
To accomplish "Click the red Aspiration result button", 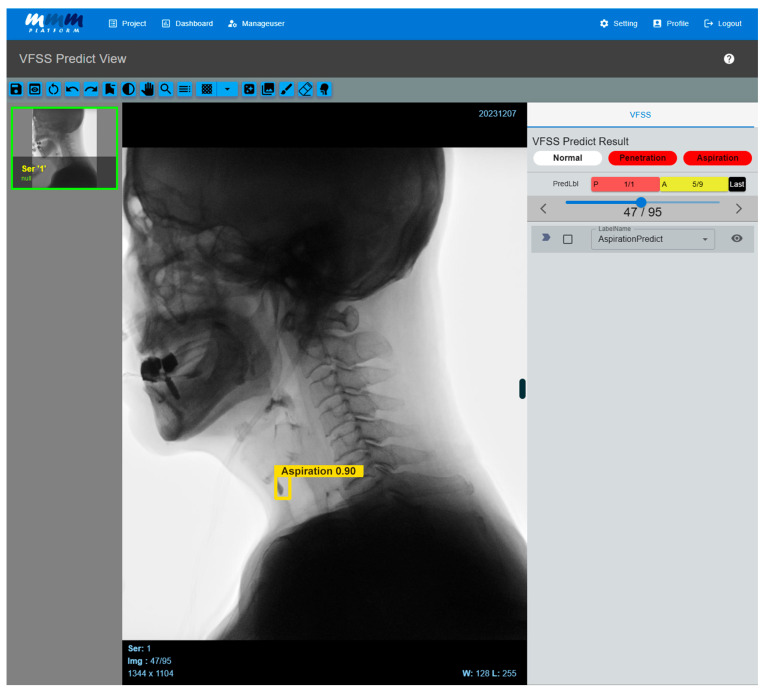I will [717, 158].
